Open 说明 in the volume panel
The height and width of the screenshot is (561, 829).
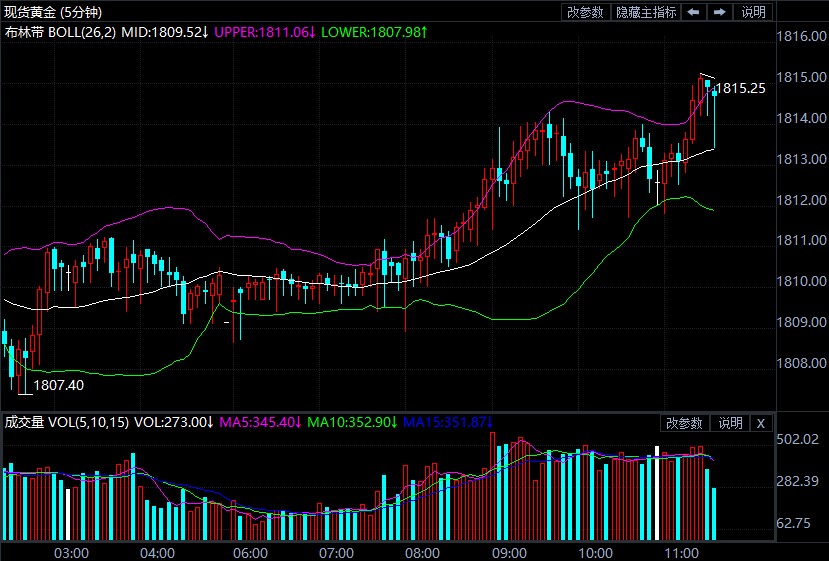pyautogui.click(x=730, y=423)
